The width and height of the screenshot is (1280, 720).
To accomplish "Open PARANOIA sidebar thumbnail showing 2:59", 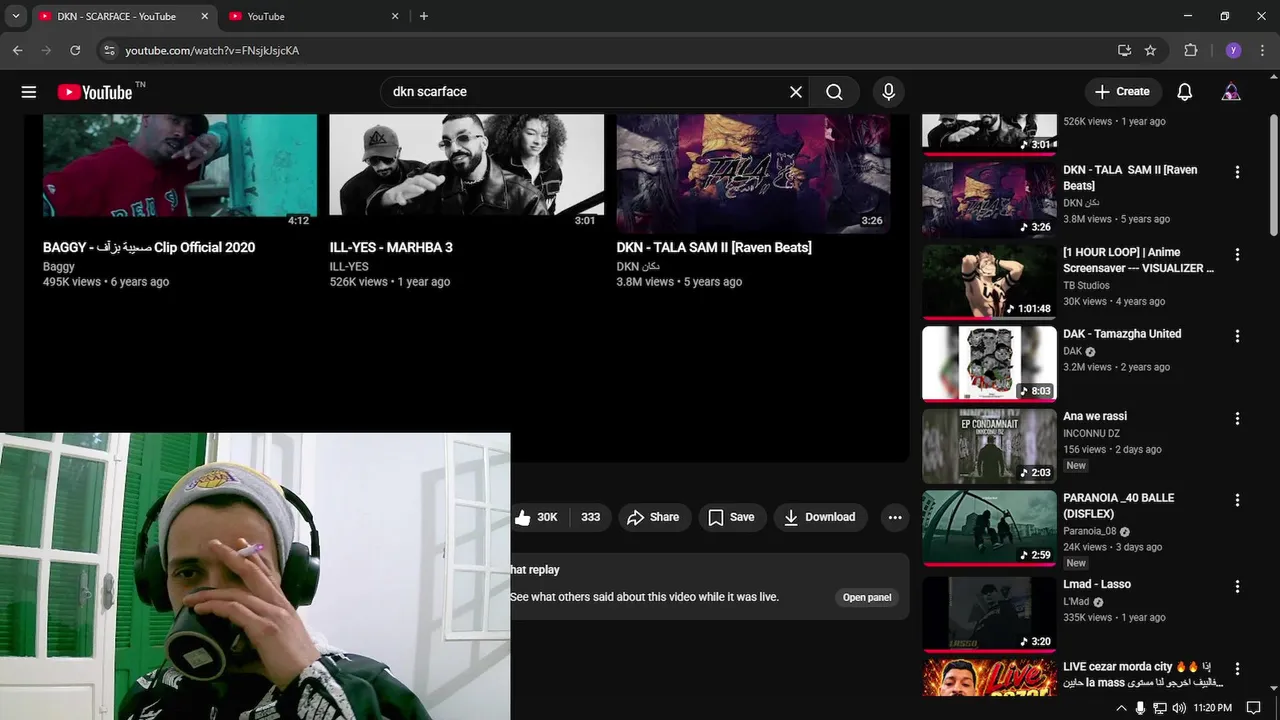I will (x=989, y=528).
